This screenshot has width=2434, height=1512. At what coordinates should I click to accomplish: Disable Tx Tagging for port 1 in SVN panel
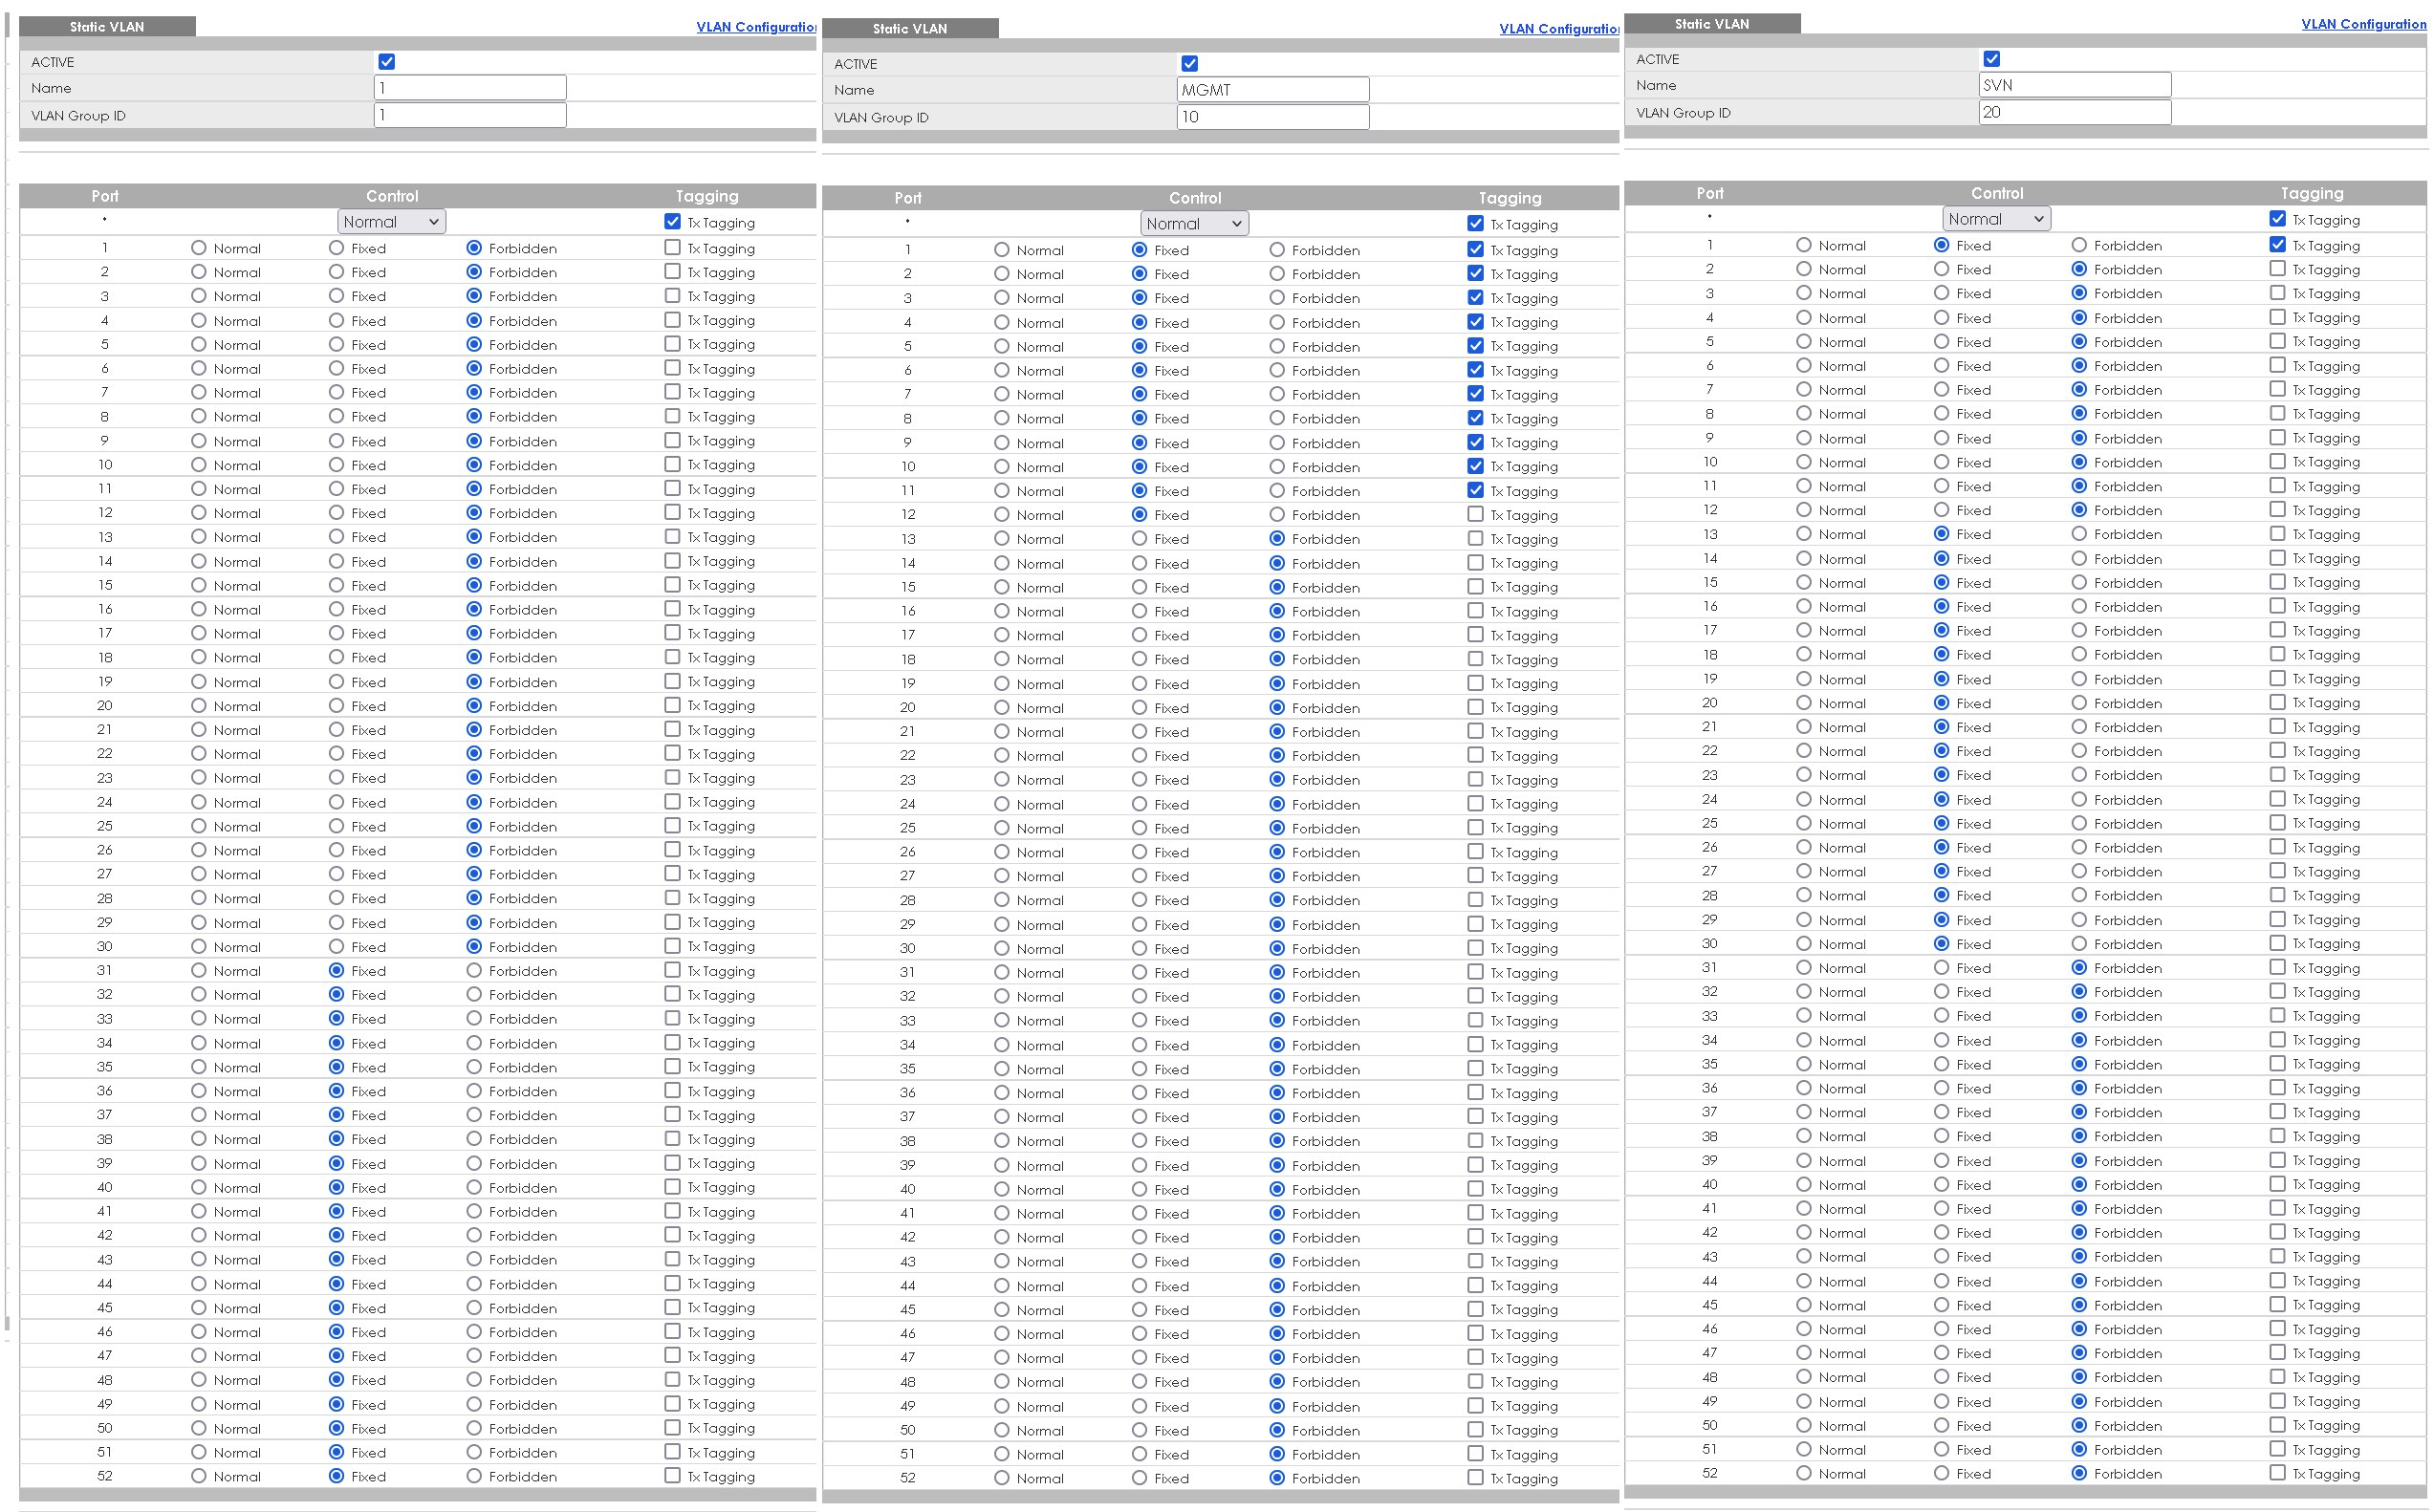(2278, 244)
